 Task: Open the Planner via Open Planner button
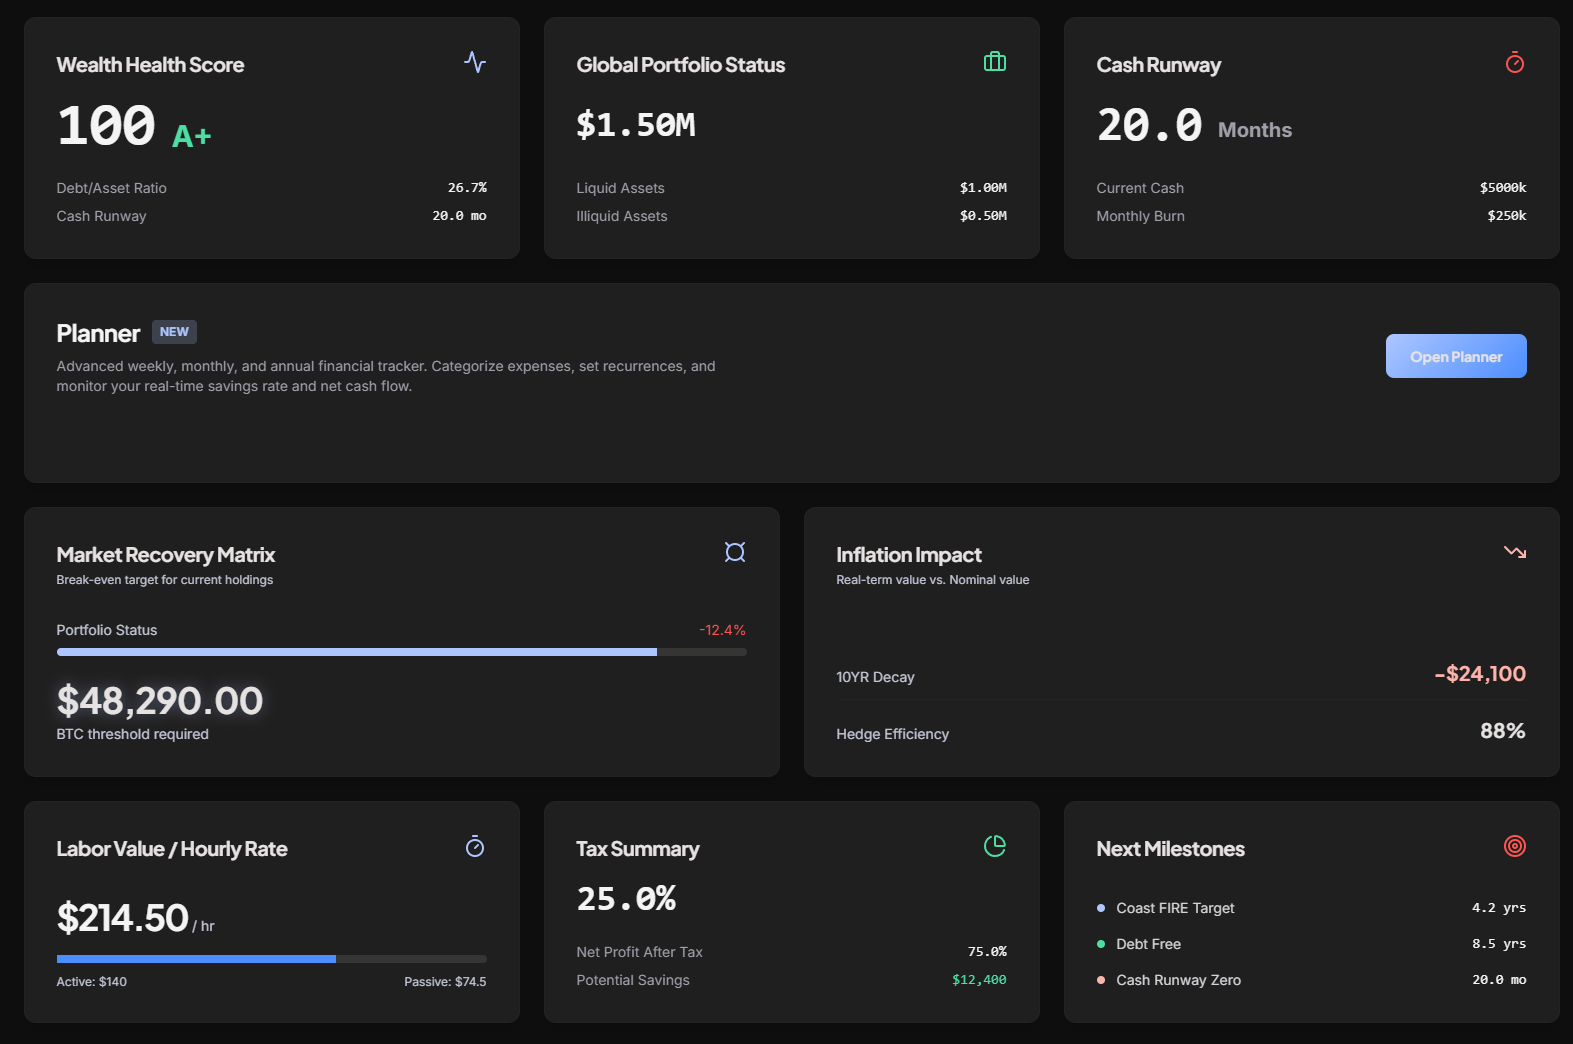[x=1455, y=356]
